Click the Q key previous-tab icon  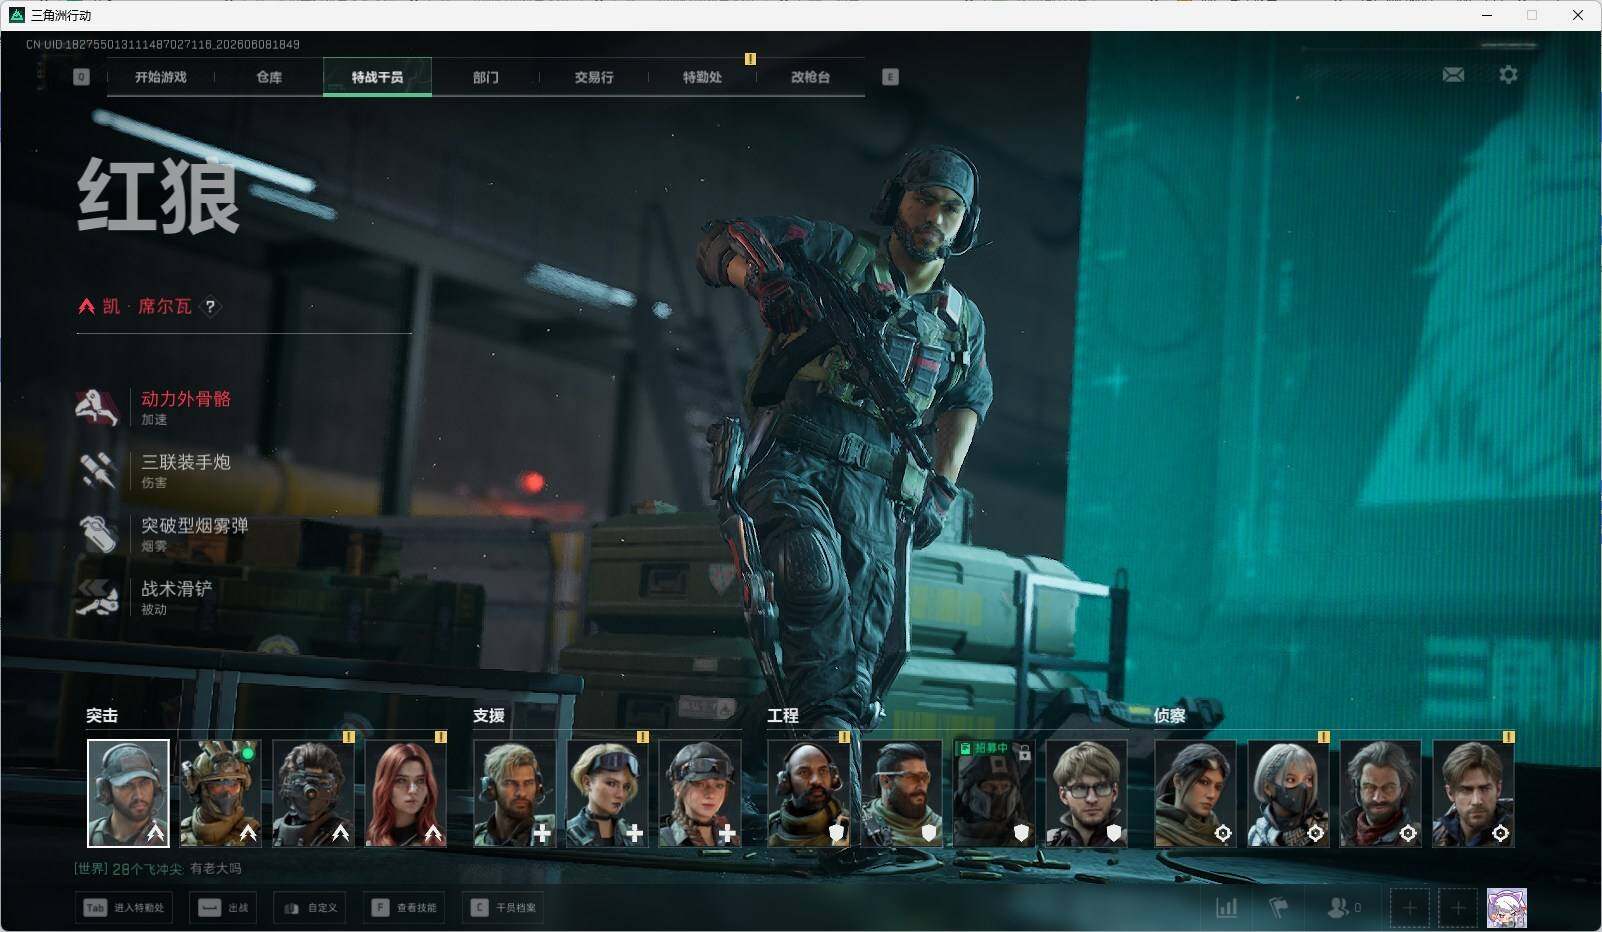(81, 77)
